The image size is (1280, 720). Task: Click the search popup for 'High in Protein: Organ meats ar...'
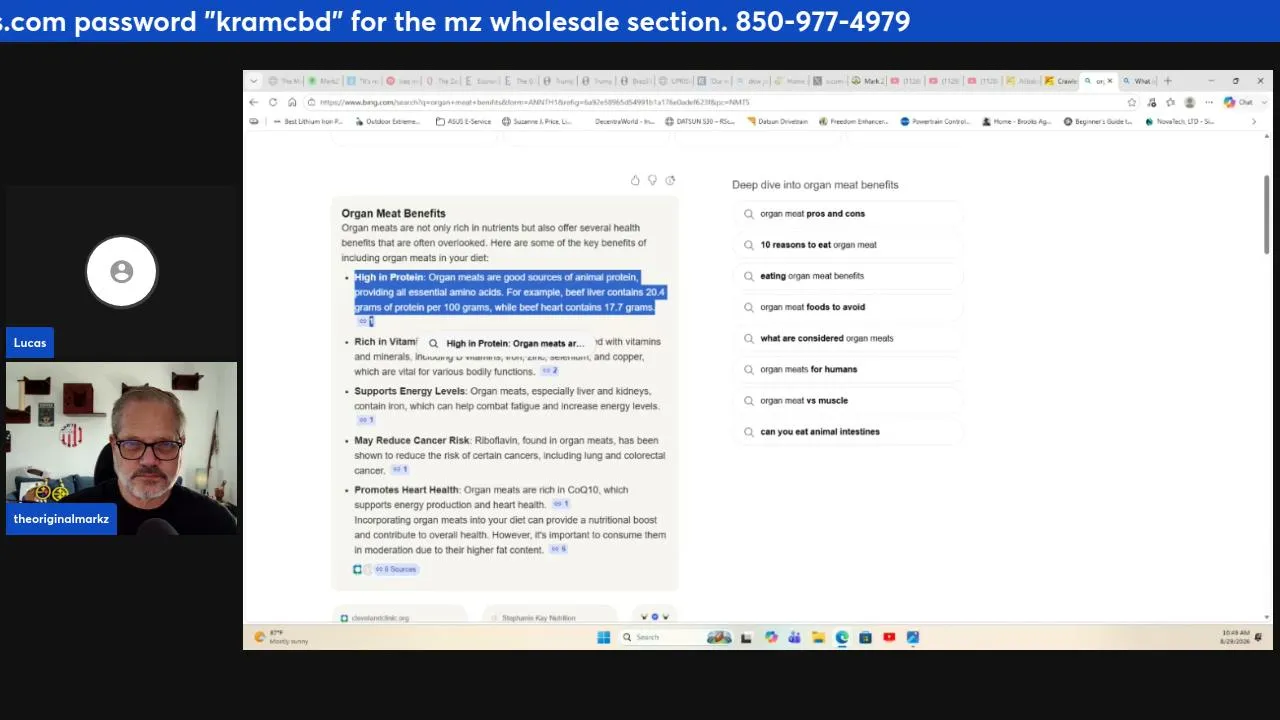click(506, 343)
